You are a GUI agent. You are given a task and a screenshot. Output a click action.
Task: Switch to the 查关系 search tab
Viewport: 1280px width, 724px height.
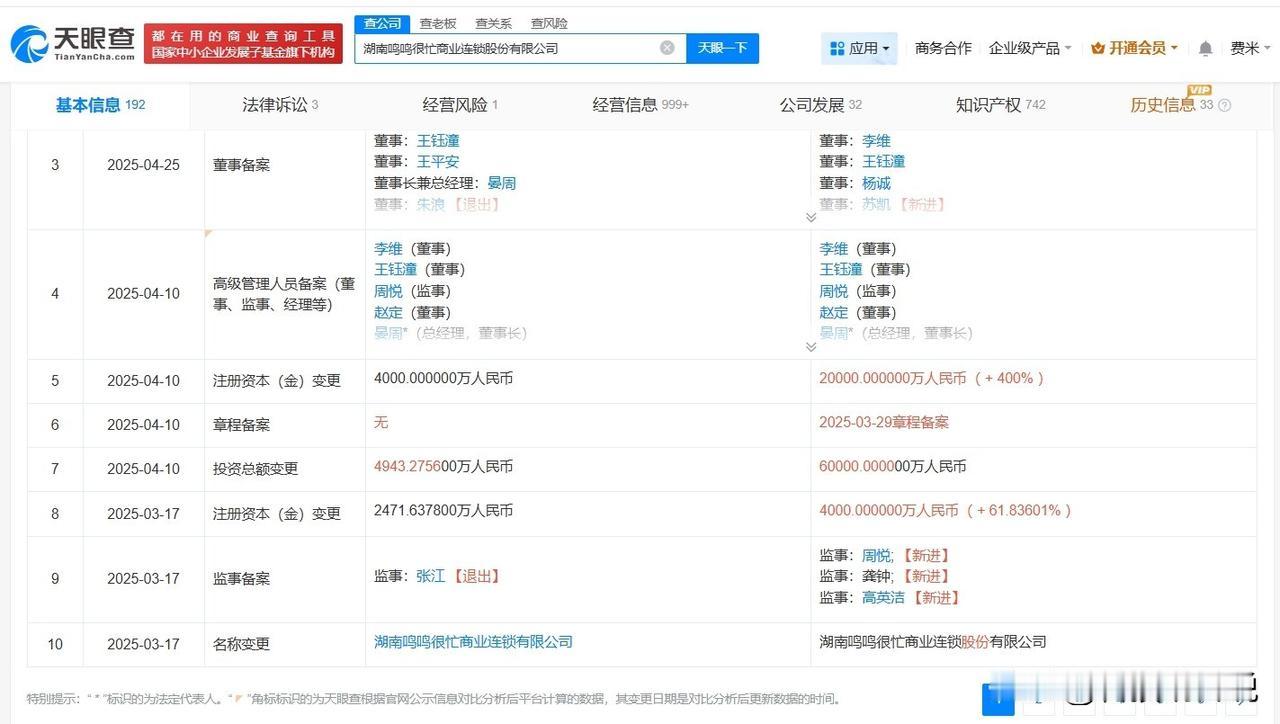pos(493,23)
